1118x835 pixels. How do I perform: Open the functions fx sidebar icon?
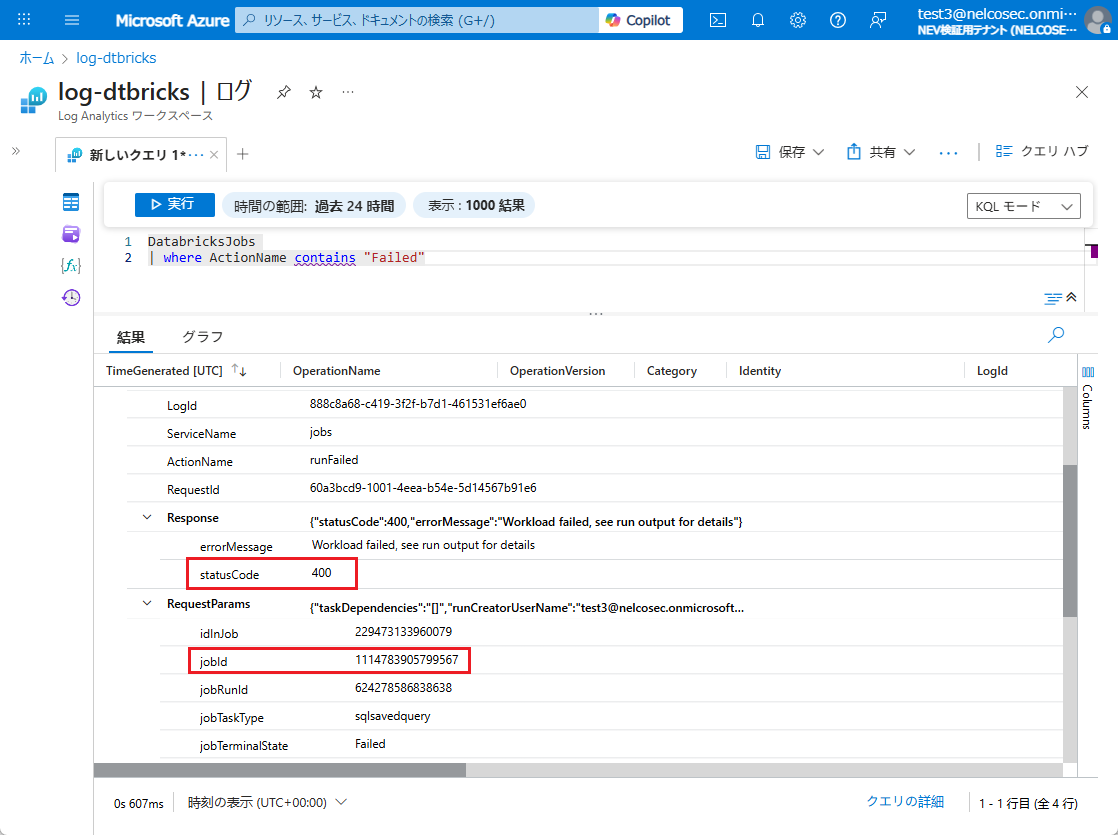tap(71, 265)
